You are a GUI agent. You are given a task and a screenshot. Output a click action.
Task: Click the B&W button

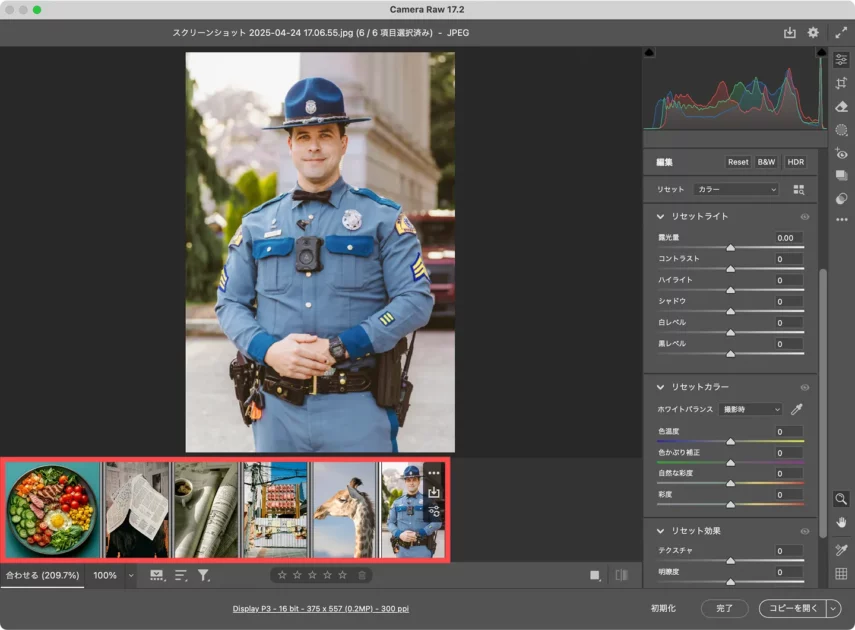(x=766, y=162)
